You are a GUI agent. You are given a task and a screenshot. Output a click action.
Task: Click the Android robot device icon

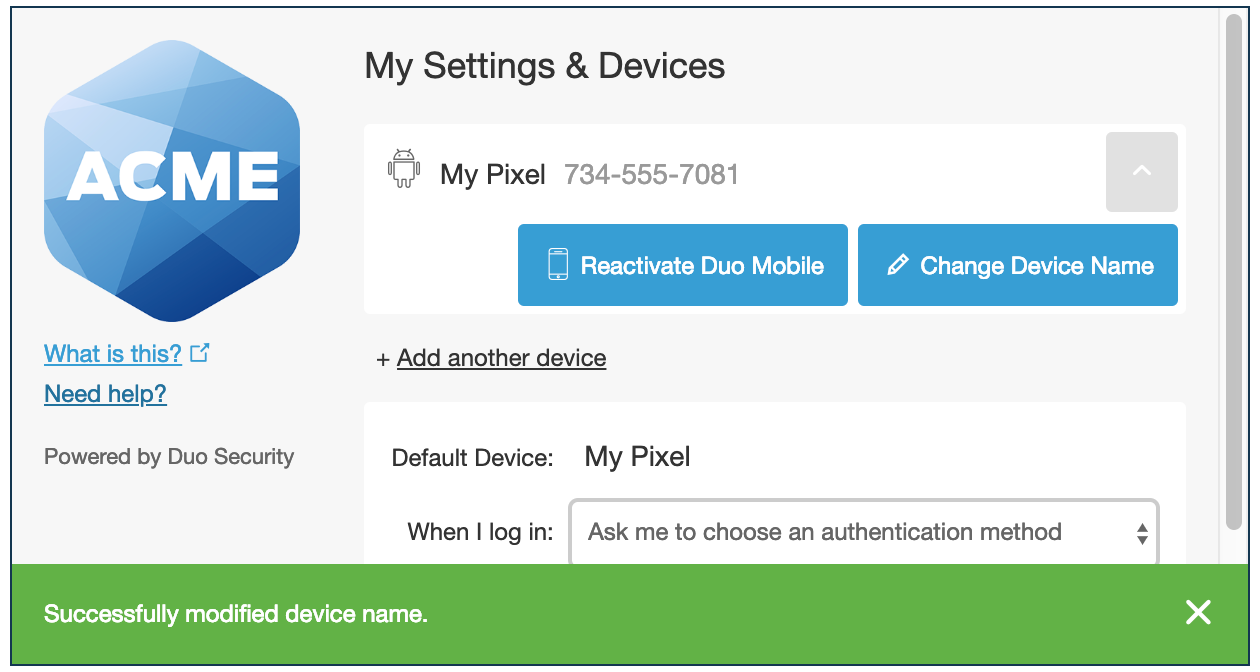404,168
